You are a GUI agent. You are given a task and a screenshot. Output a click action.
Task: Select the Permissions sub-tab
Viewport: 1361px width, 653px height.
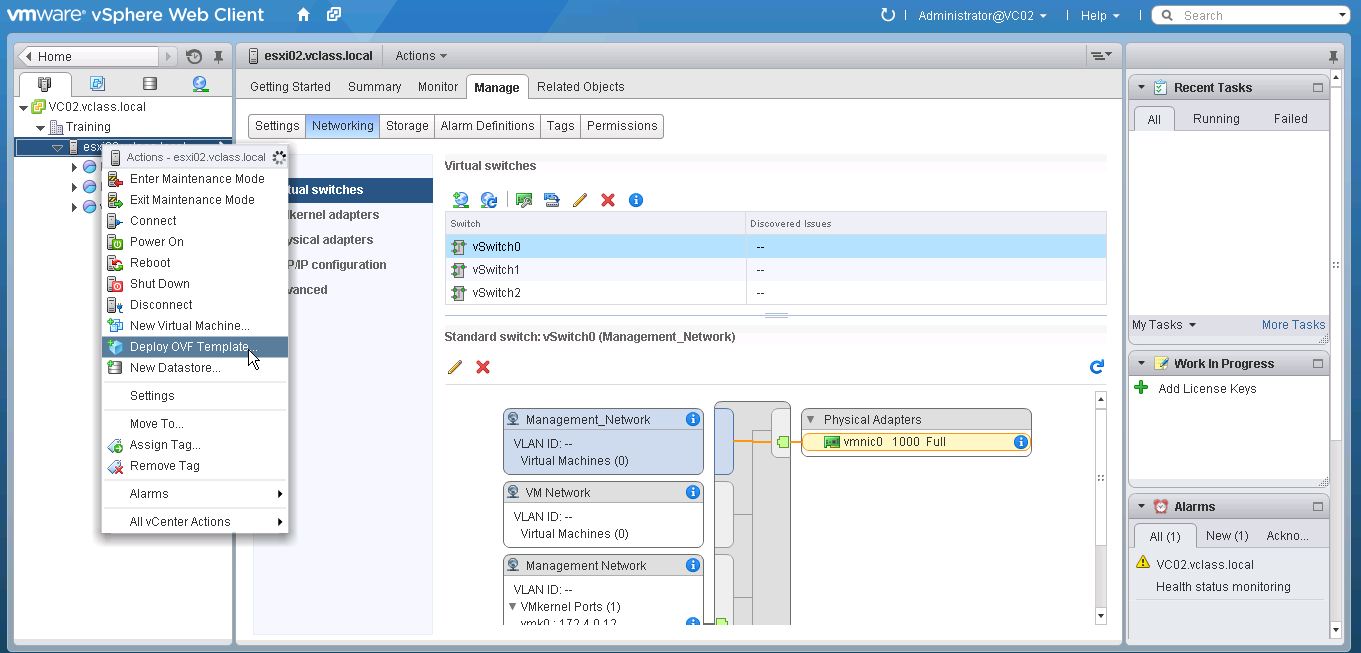click(x=622, y=126)
